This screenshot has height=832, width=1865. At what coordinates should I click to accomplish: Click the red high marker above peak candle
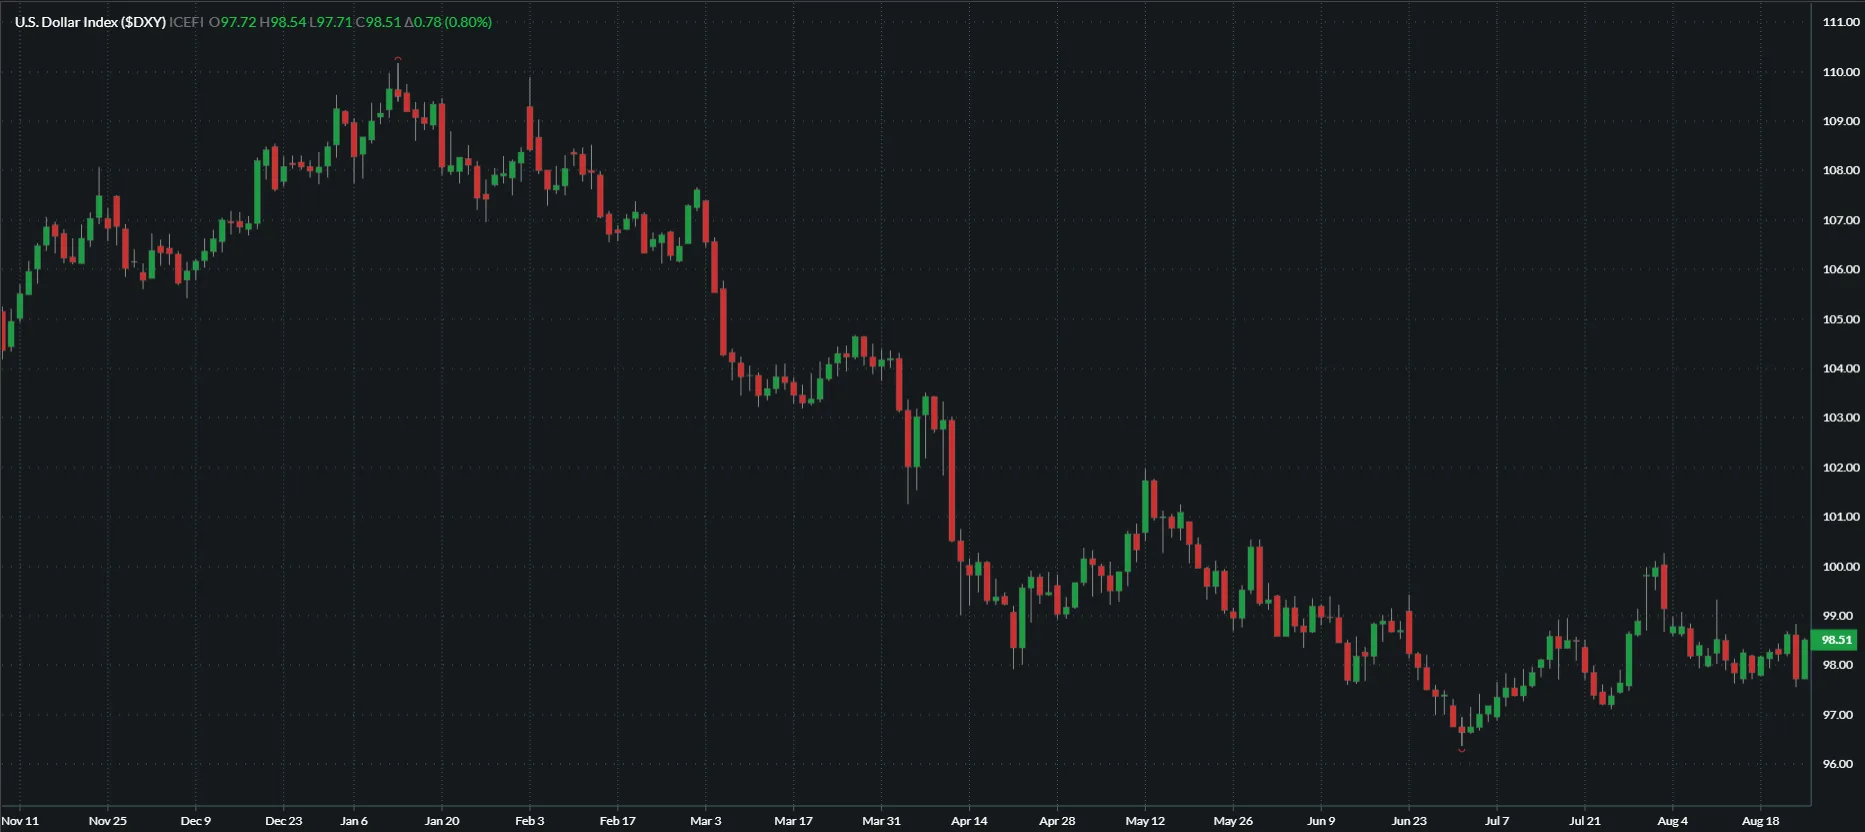398,59
